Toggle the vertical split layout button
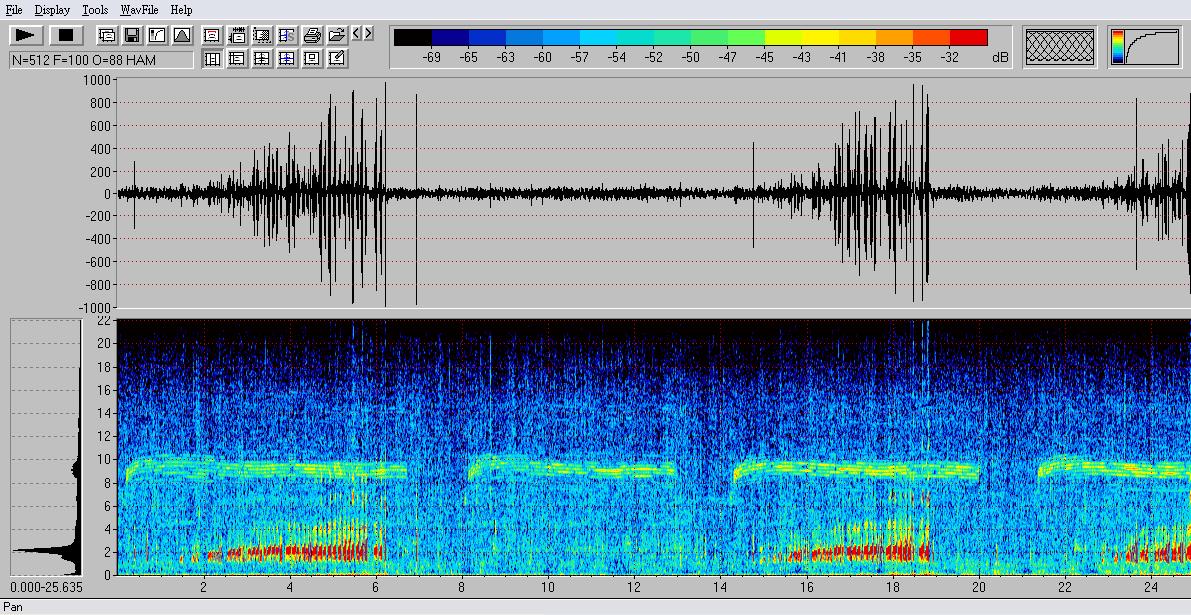1191x615 pixels. (x=212, y=59)
